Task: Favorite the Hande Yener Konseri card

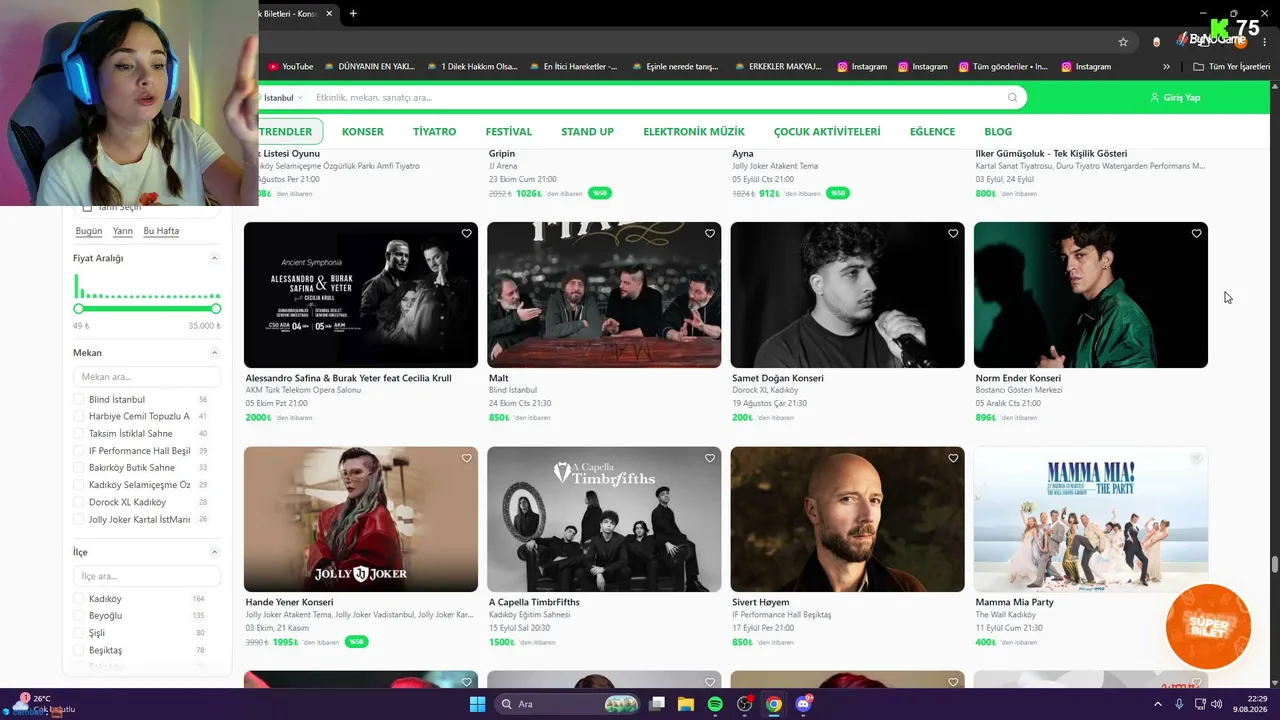Action: (x=466, y=458)
